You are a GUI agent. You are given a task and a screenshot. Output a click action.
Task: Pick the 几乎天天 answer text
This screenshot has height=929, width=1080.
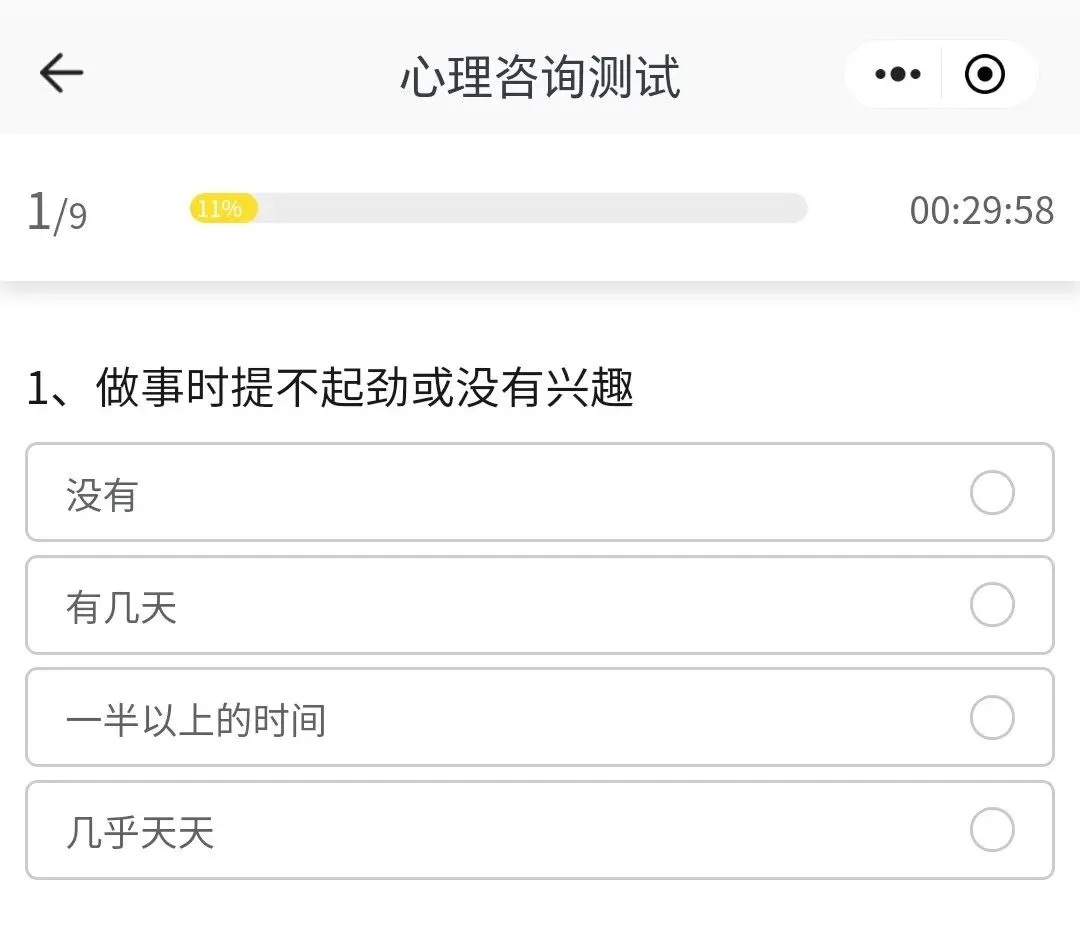[140, 832]
